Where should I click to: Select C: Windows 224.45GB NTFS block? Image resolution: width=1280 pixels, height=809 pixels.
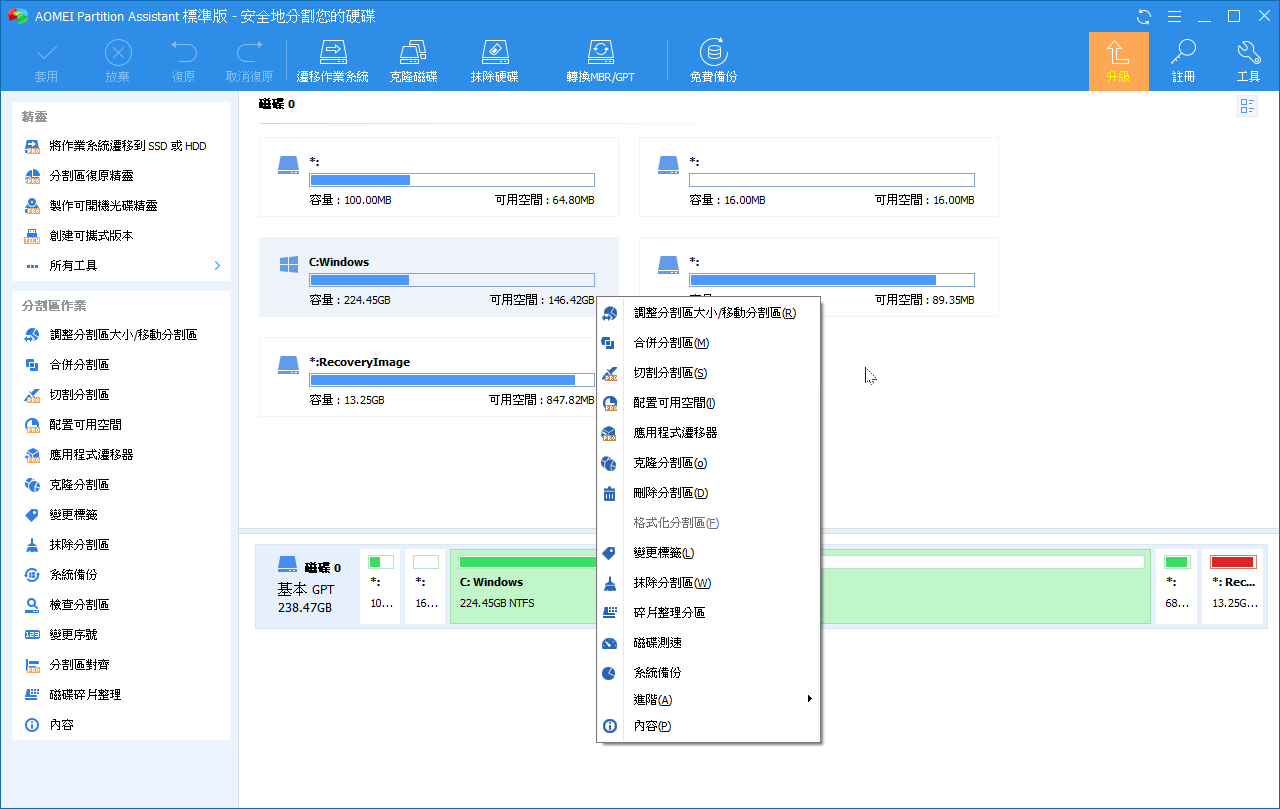[524, 587]
